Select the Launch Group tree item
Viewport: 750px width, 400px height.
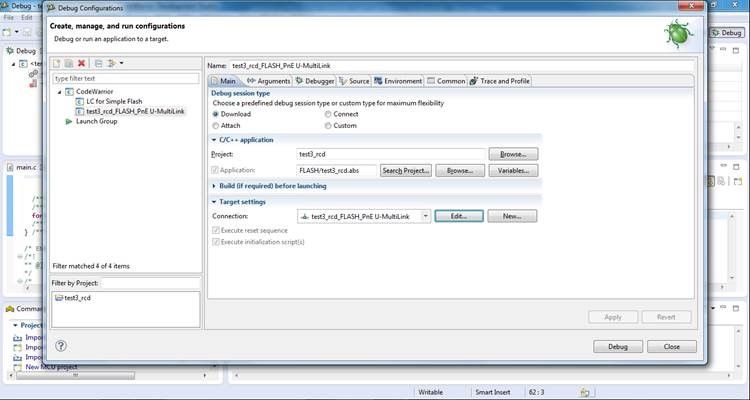pos(96,122)
